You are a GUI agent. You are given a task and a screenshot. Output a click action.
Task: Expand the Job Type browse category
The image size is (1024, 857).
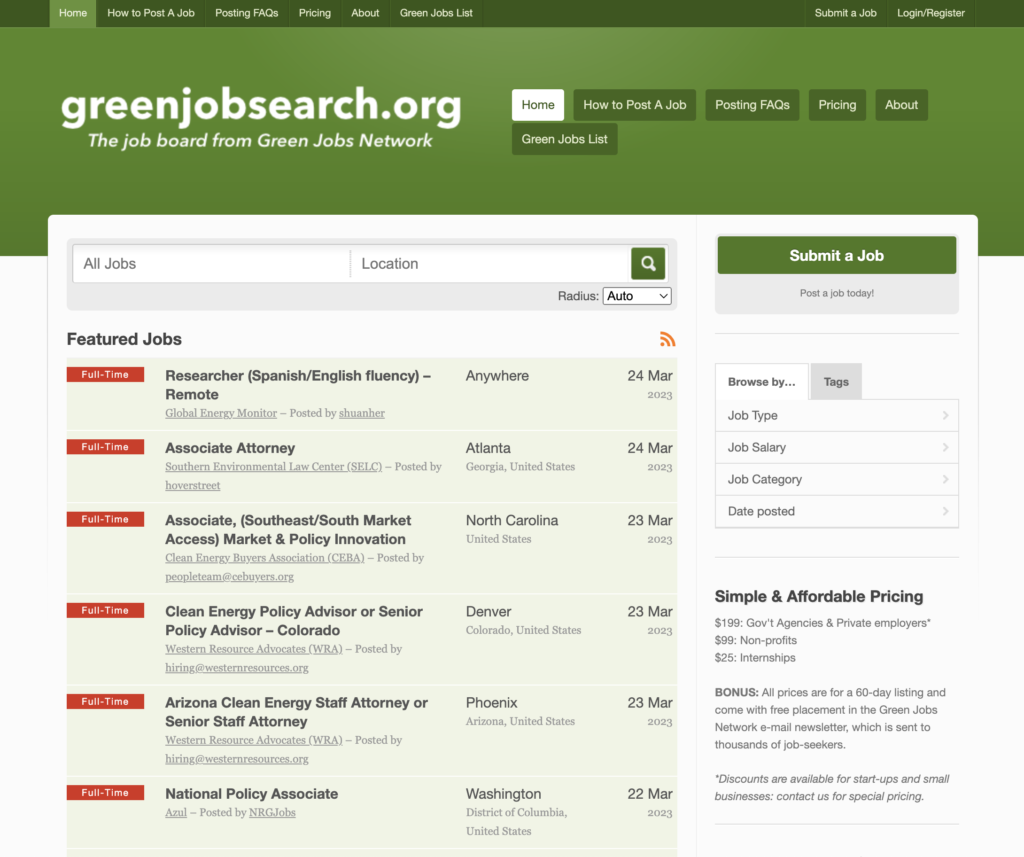[x=836, y=415]
